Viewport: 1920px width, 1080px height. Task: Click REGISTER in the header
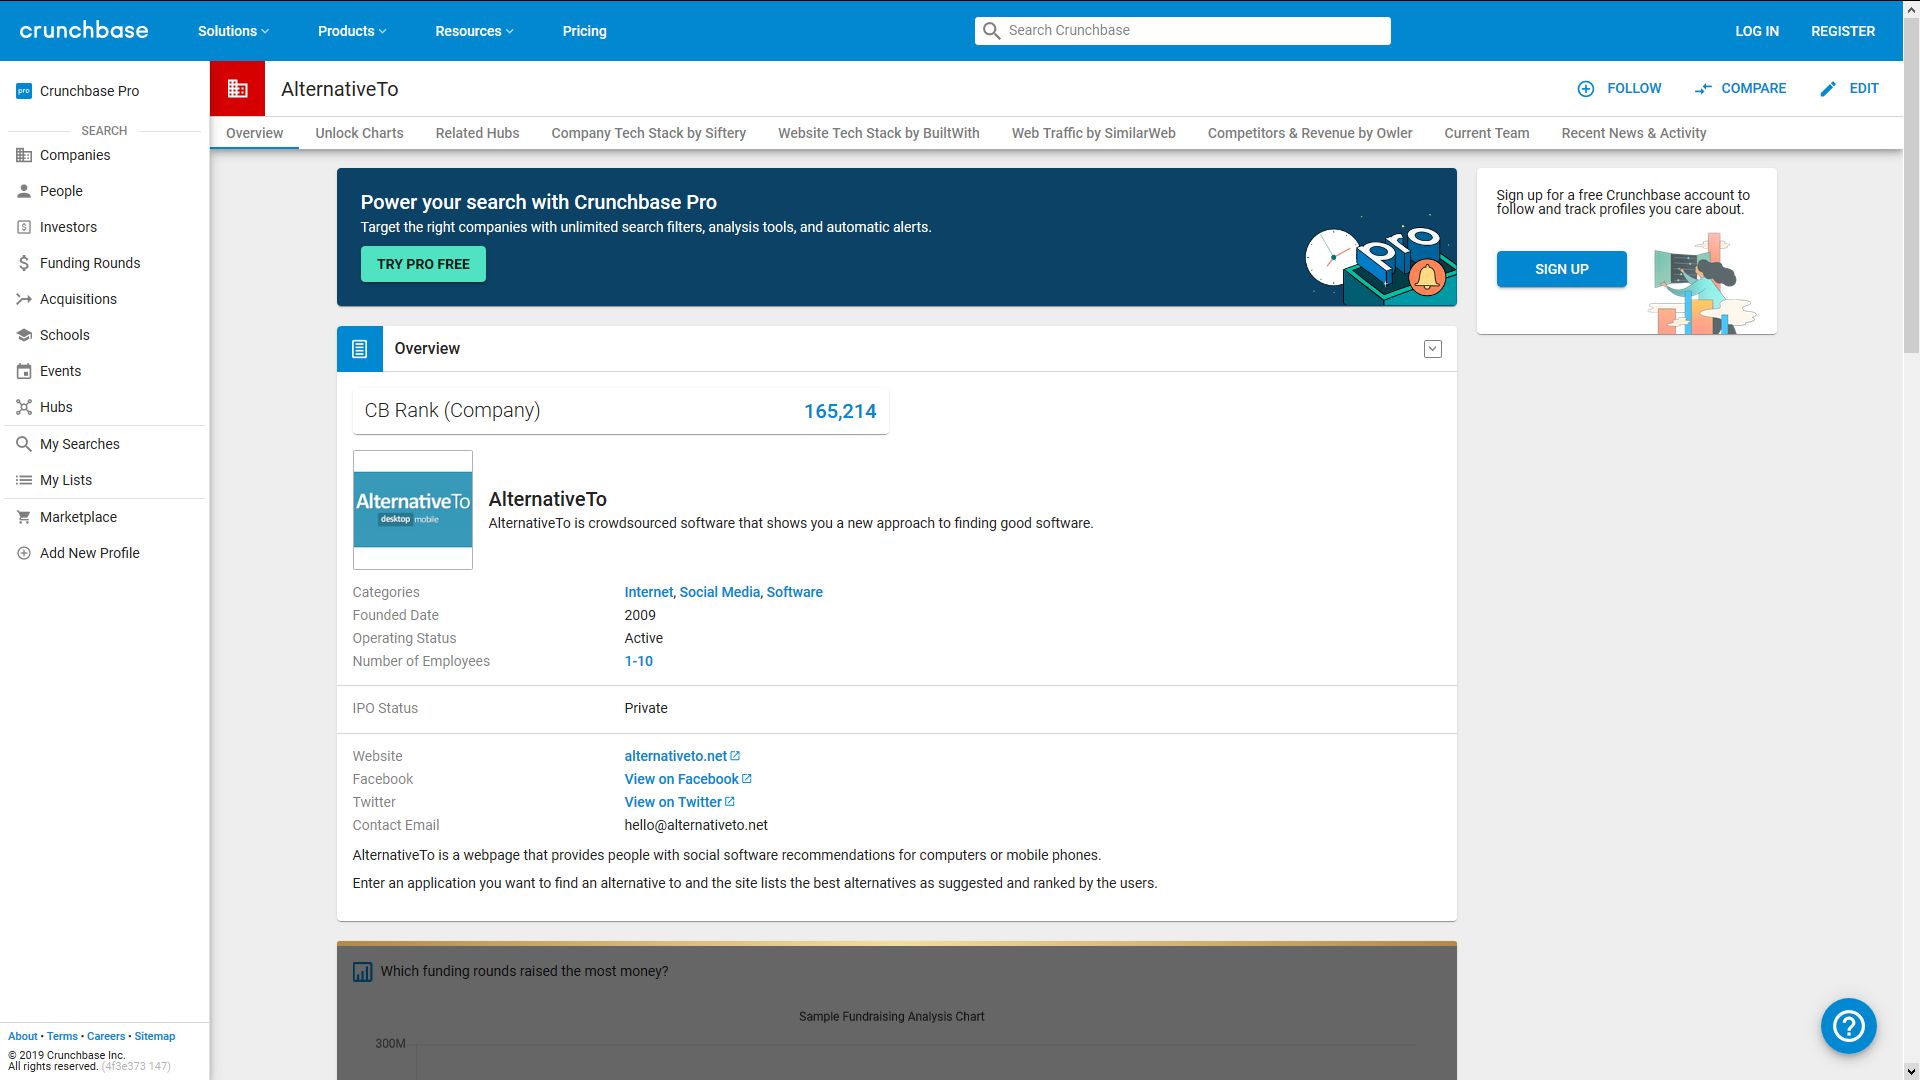coord(1842,31)
